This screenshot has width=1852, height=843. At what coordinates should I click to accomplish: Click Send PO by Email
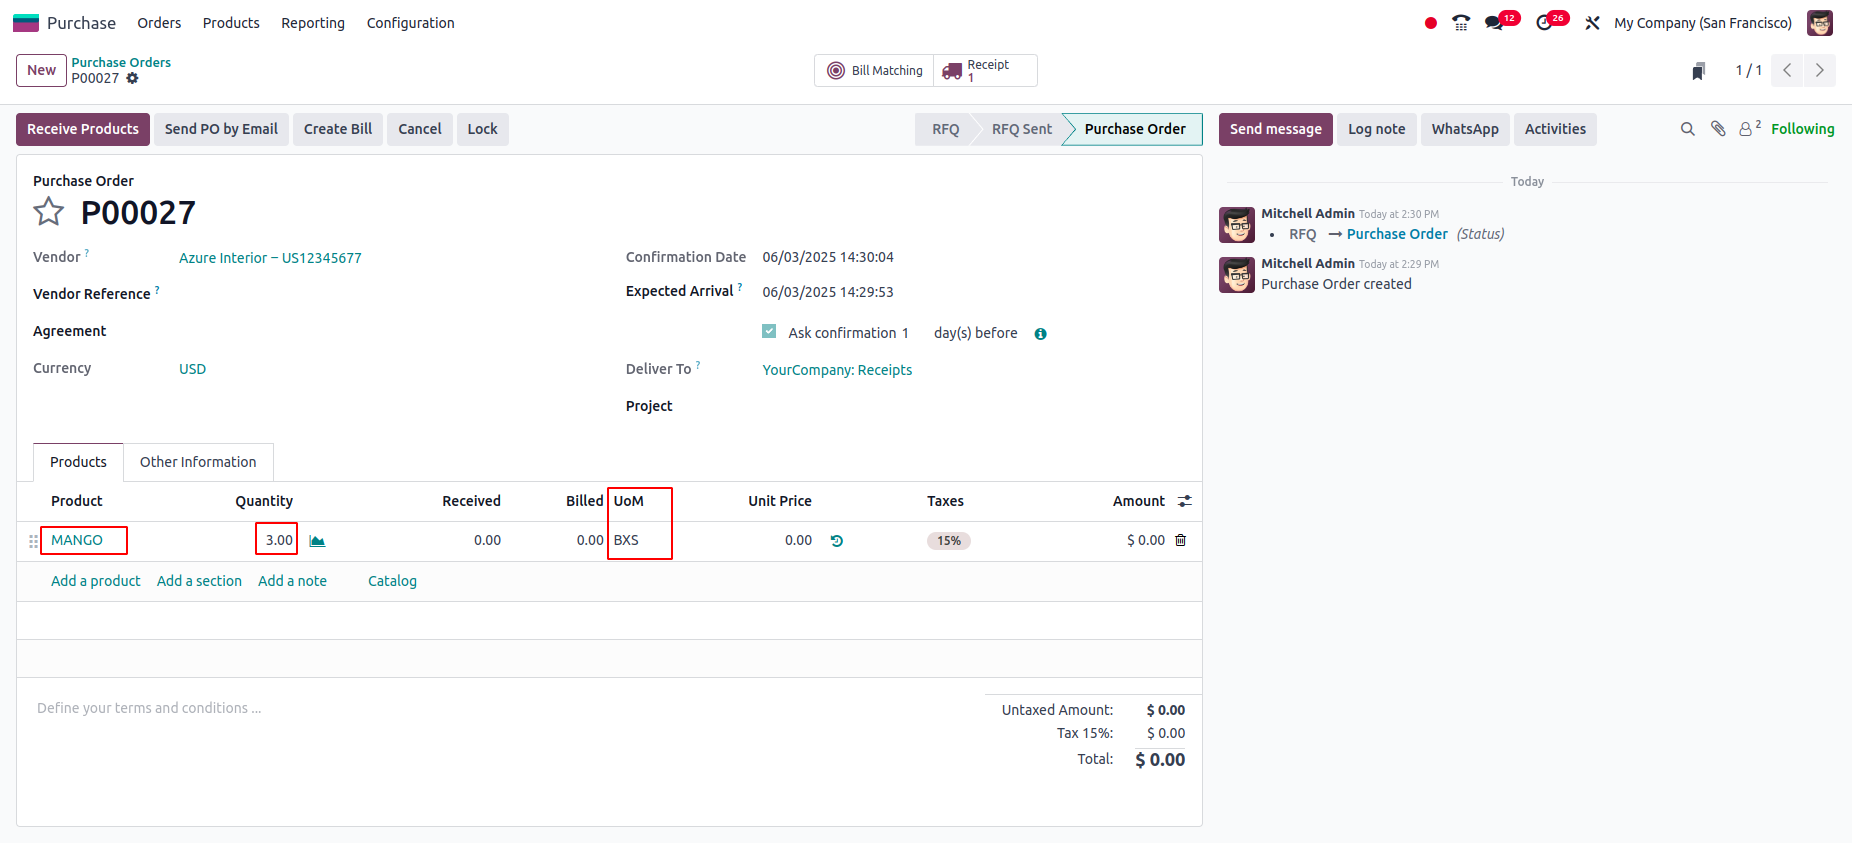[x=221, y=129]
